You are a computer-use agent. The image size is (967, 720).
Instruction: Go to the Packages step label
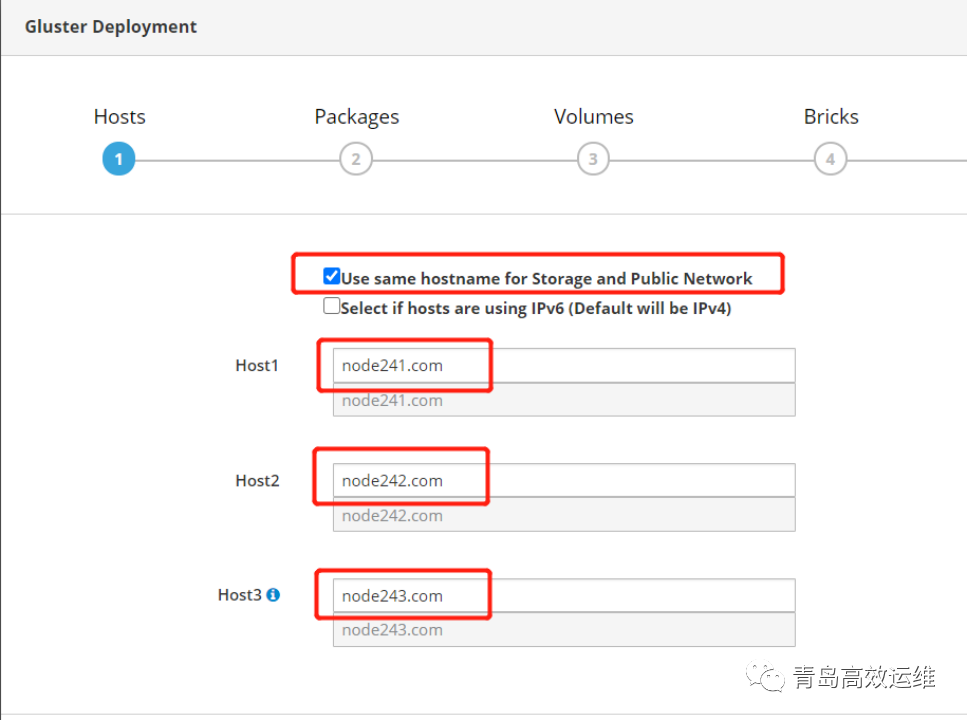coord(356,117)
